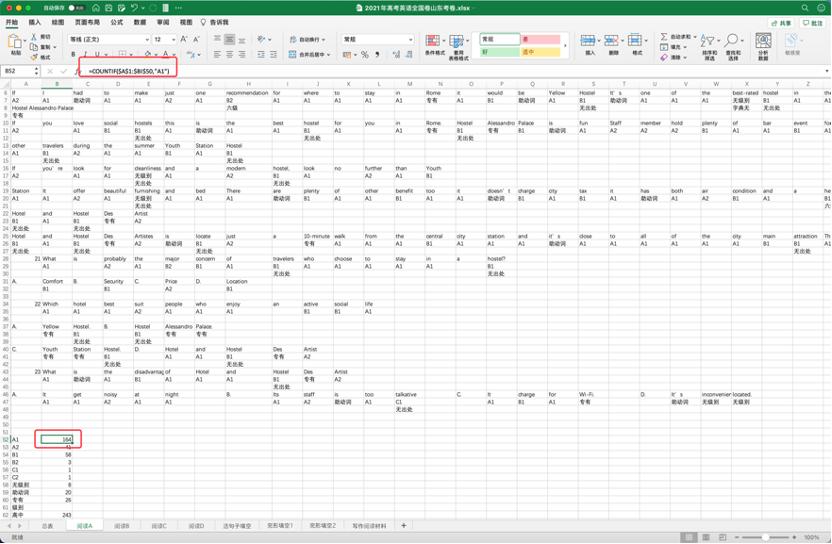Click the 共享 (Share) button
The width and height of the screenshot is (832, 544).
[781, 23]
